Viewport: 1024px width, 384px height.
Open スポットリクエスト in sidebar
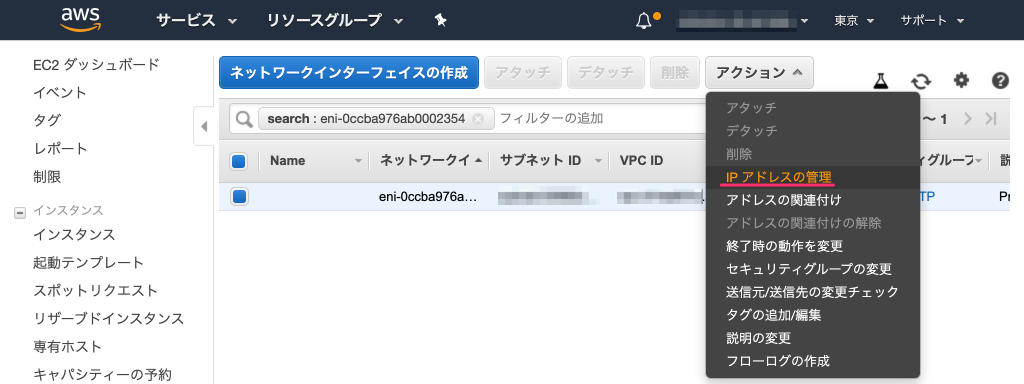tap(95, 291)
